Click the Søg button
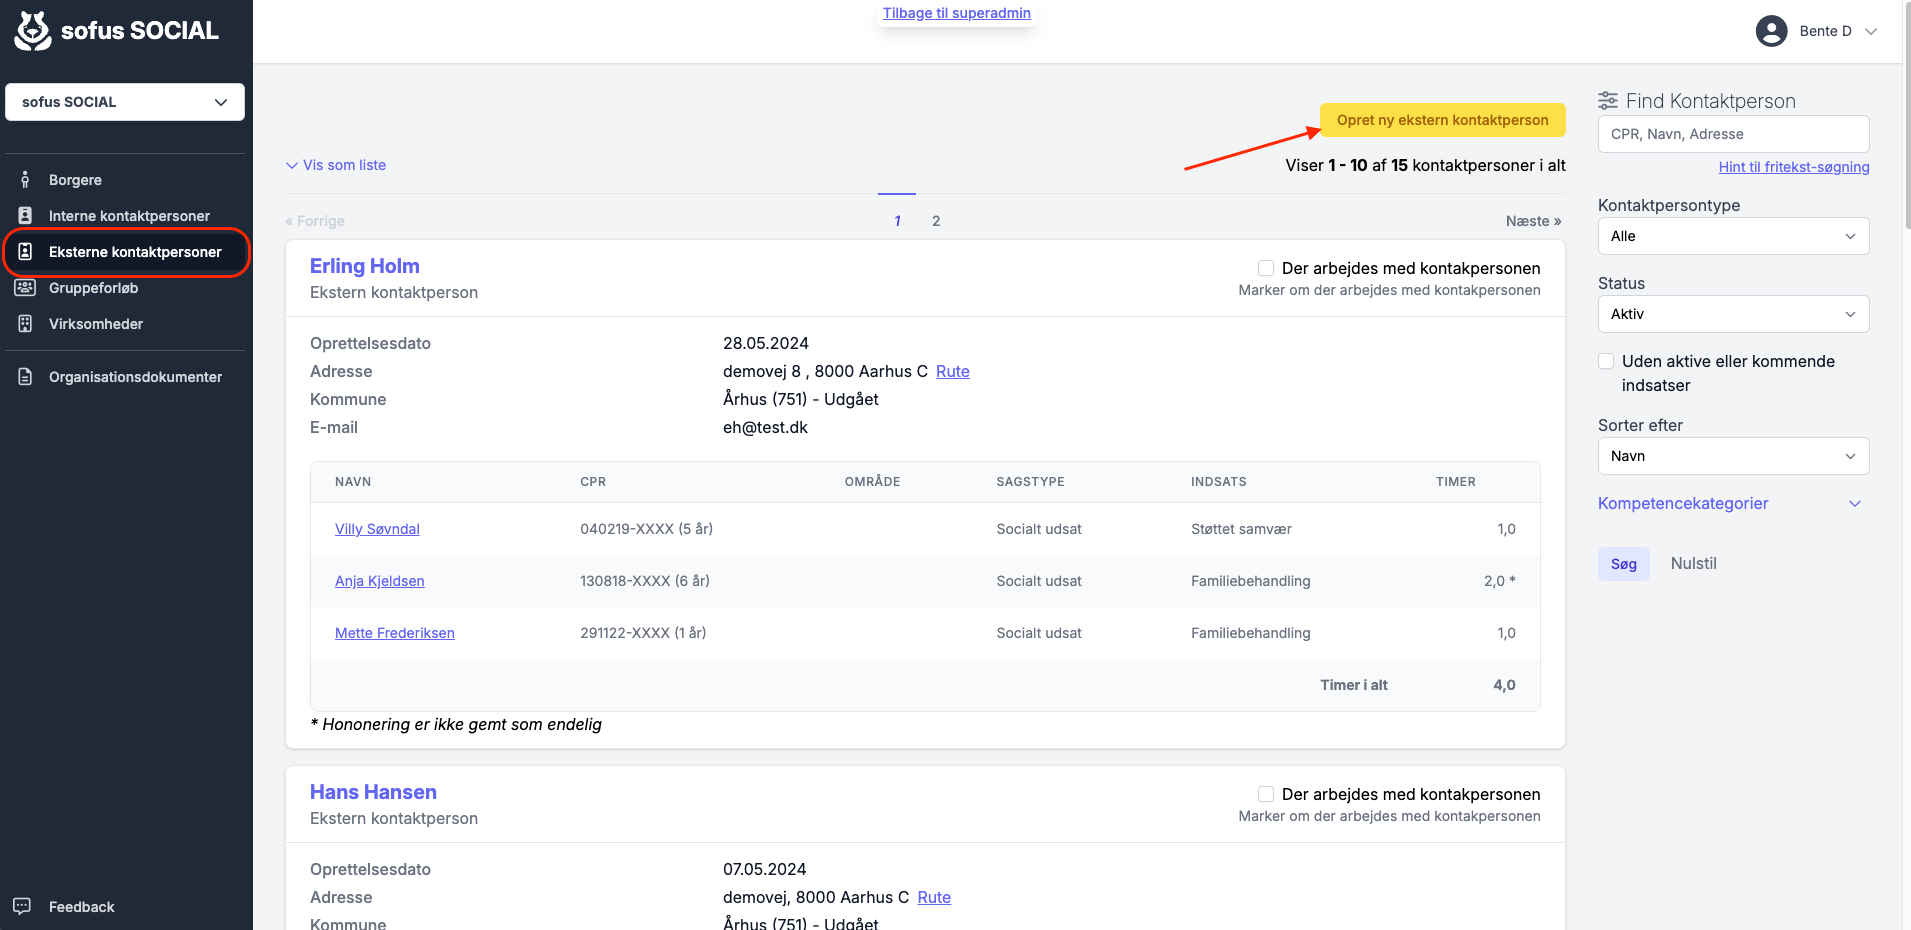 [x=1624, y=564]
